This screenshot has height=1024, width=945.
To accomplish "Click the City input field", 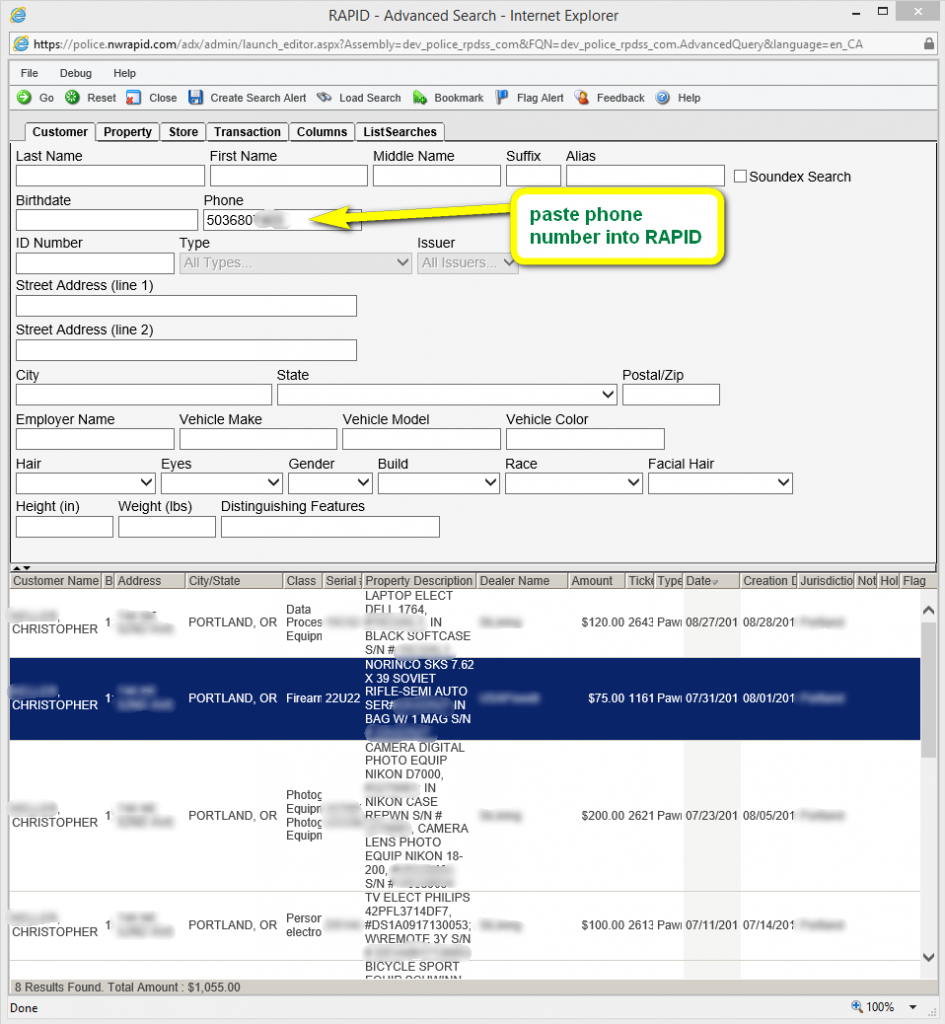I will pyautogui.click(x=144, y=394).
